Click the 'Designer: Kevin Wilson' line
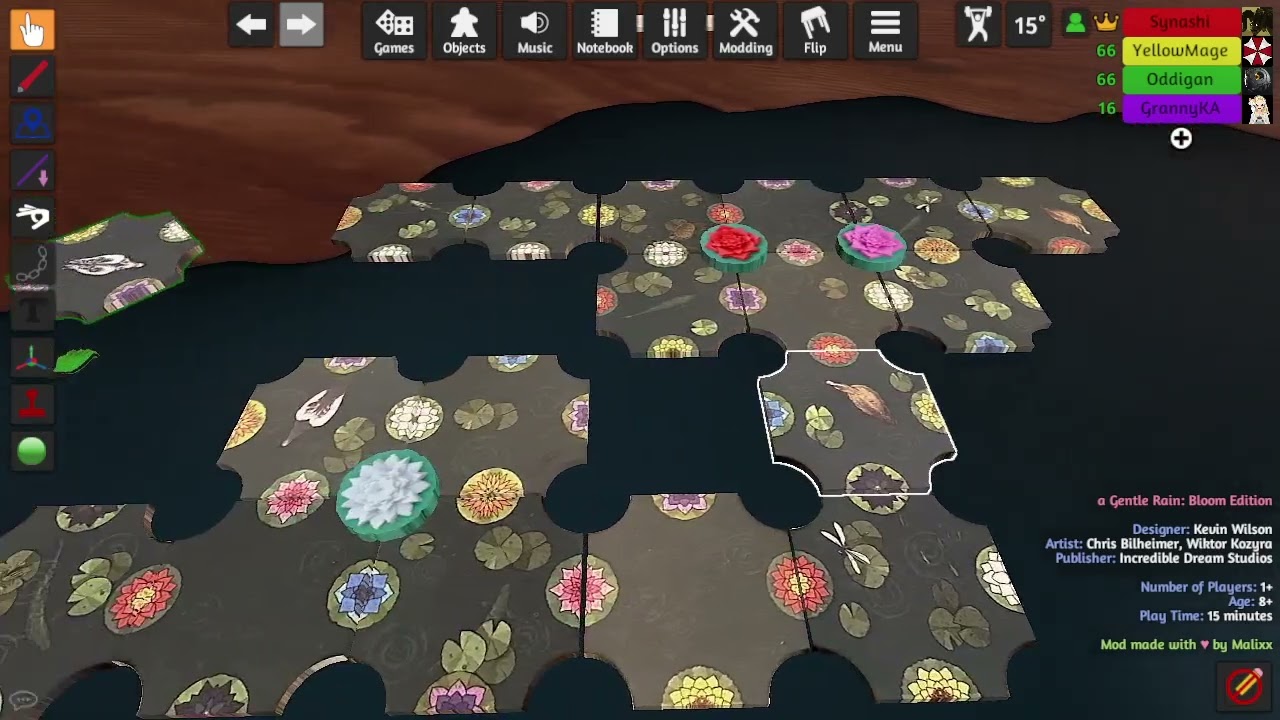 point(1202,529)
